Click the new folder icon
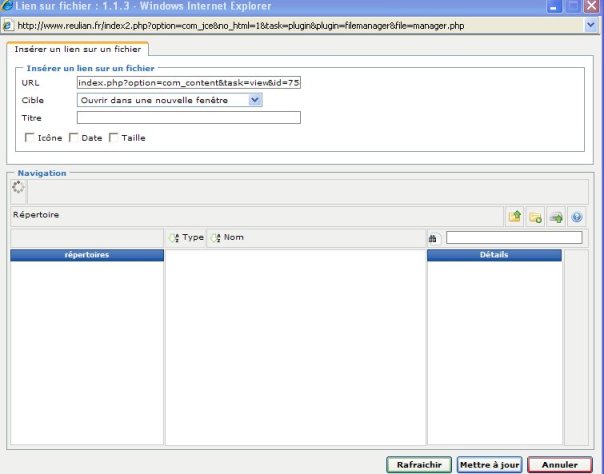 coord(535,216)
